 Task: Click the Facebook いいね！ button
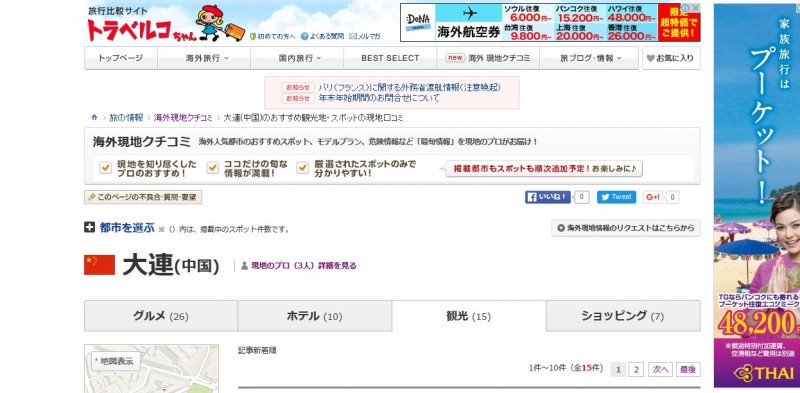coord(547,197)
